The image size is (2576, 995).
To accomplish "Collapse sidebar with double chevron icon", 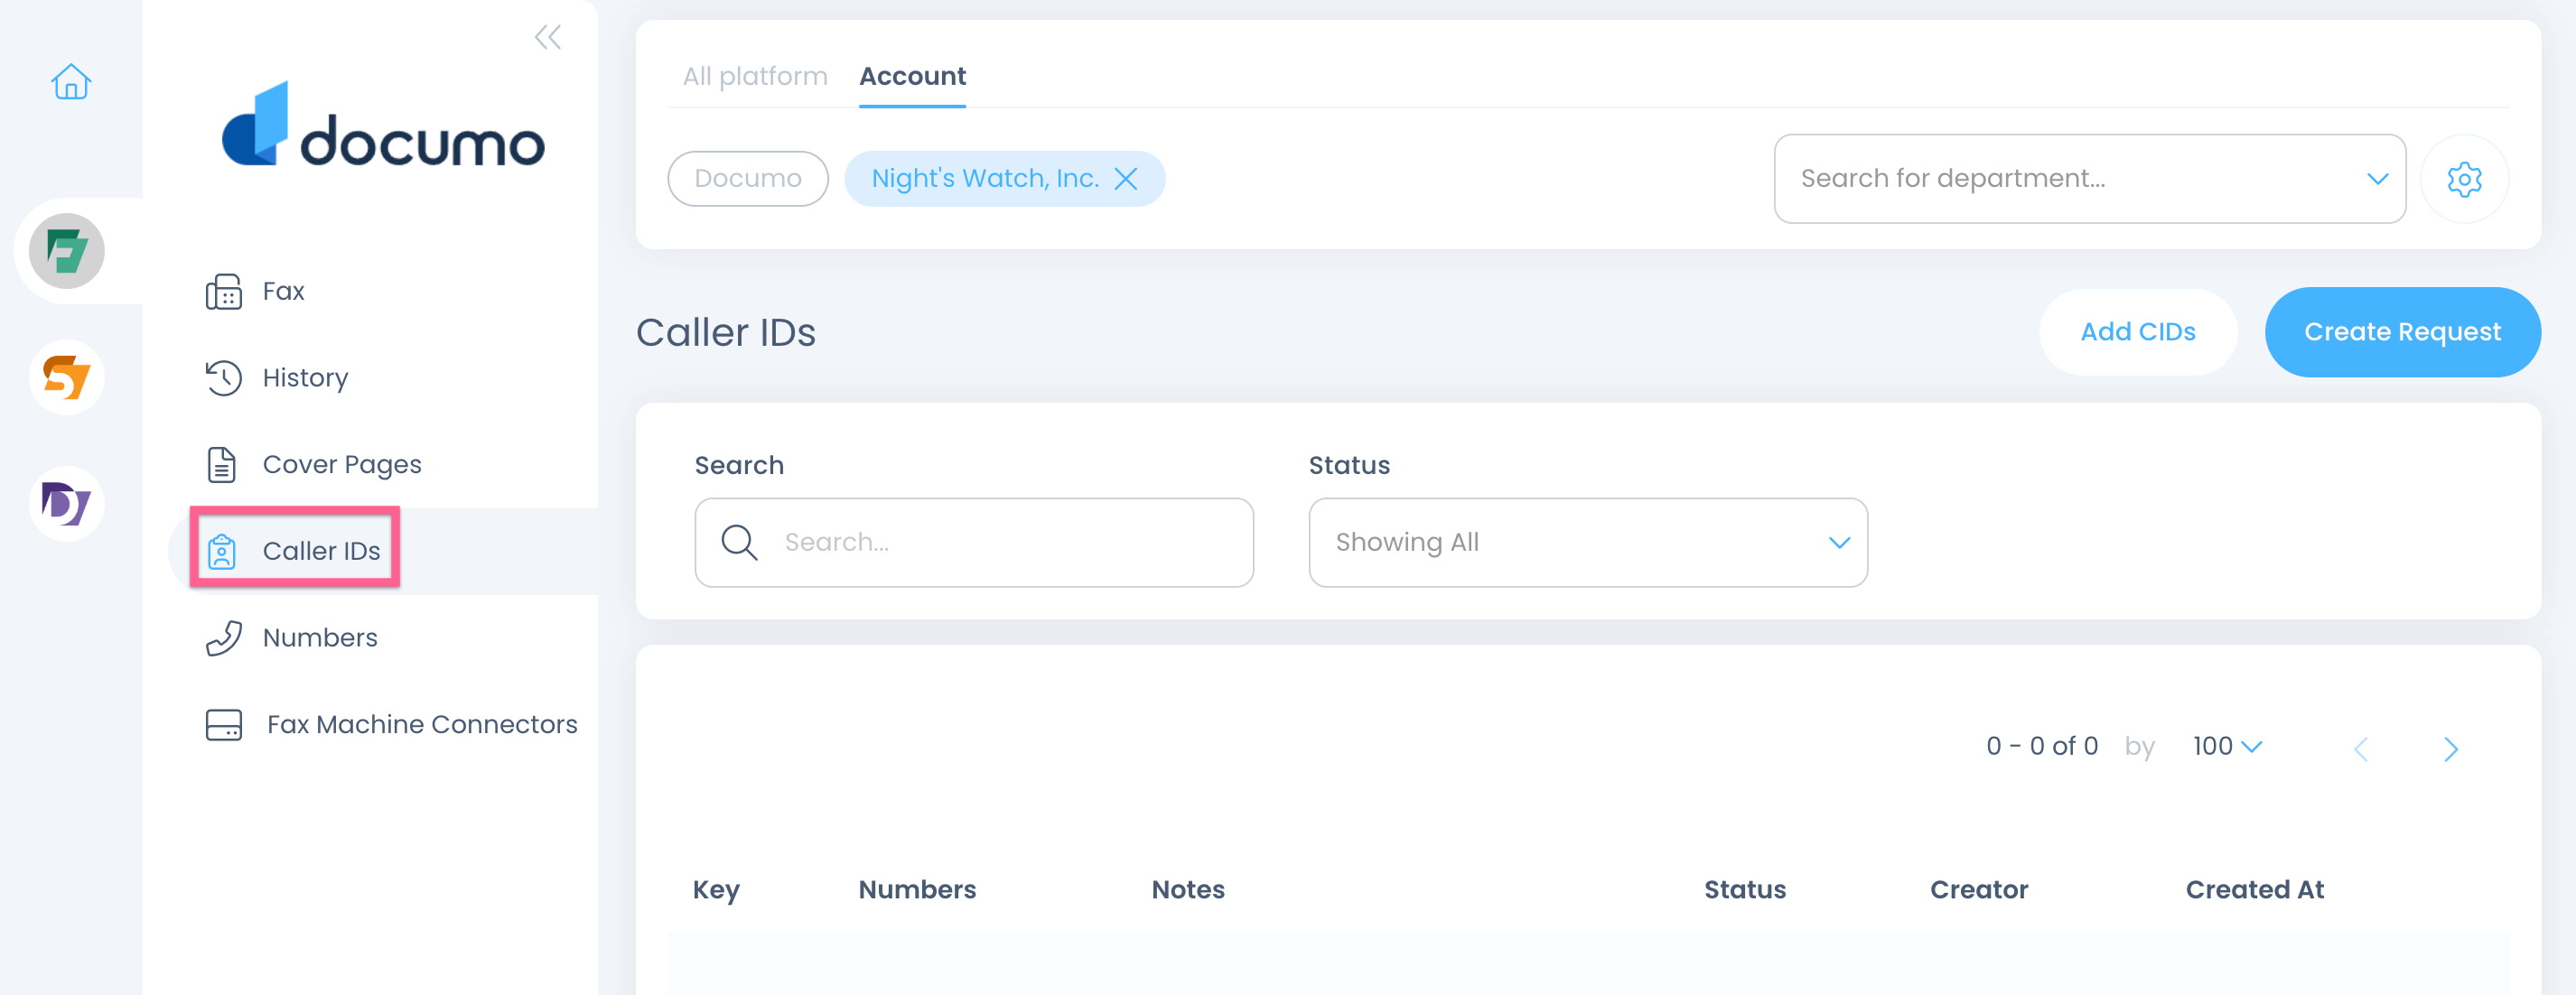I will click(547, 38).
